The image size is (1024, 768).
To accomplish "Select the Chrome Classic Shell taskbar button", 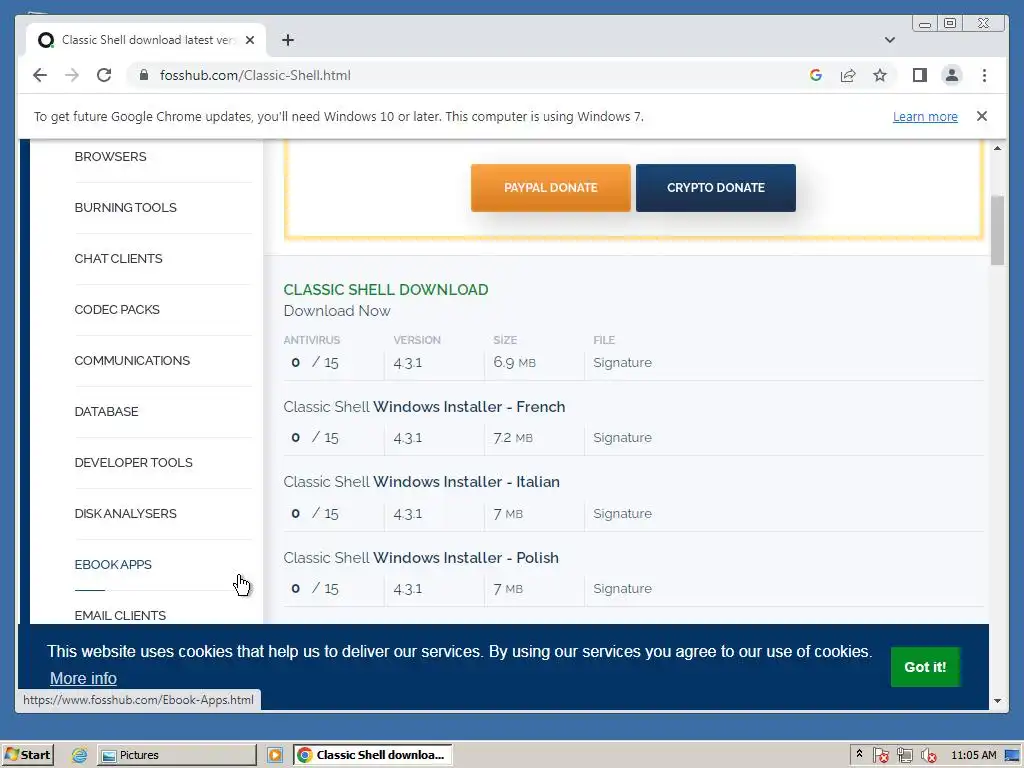I will [372, 755].
